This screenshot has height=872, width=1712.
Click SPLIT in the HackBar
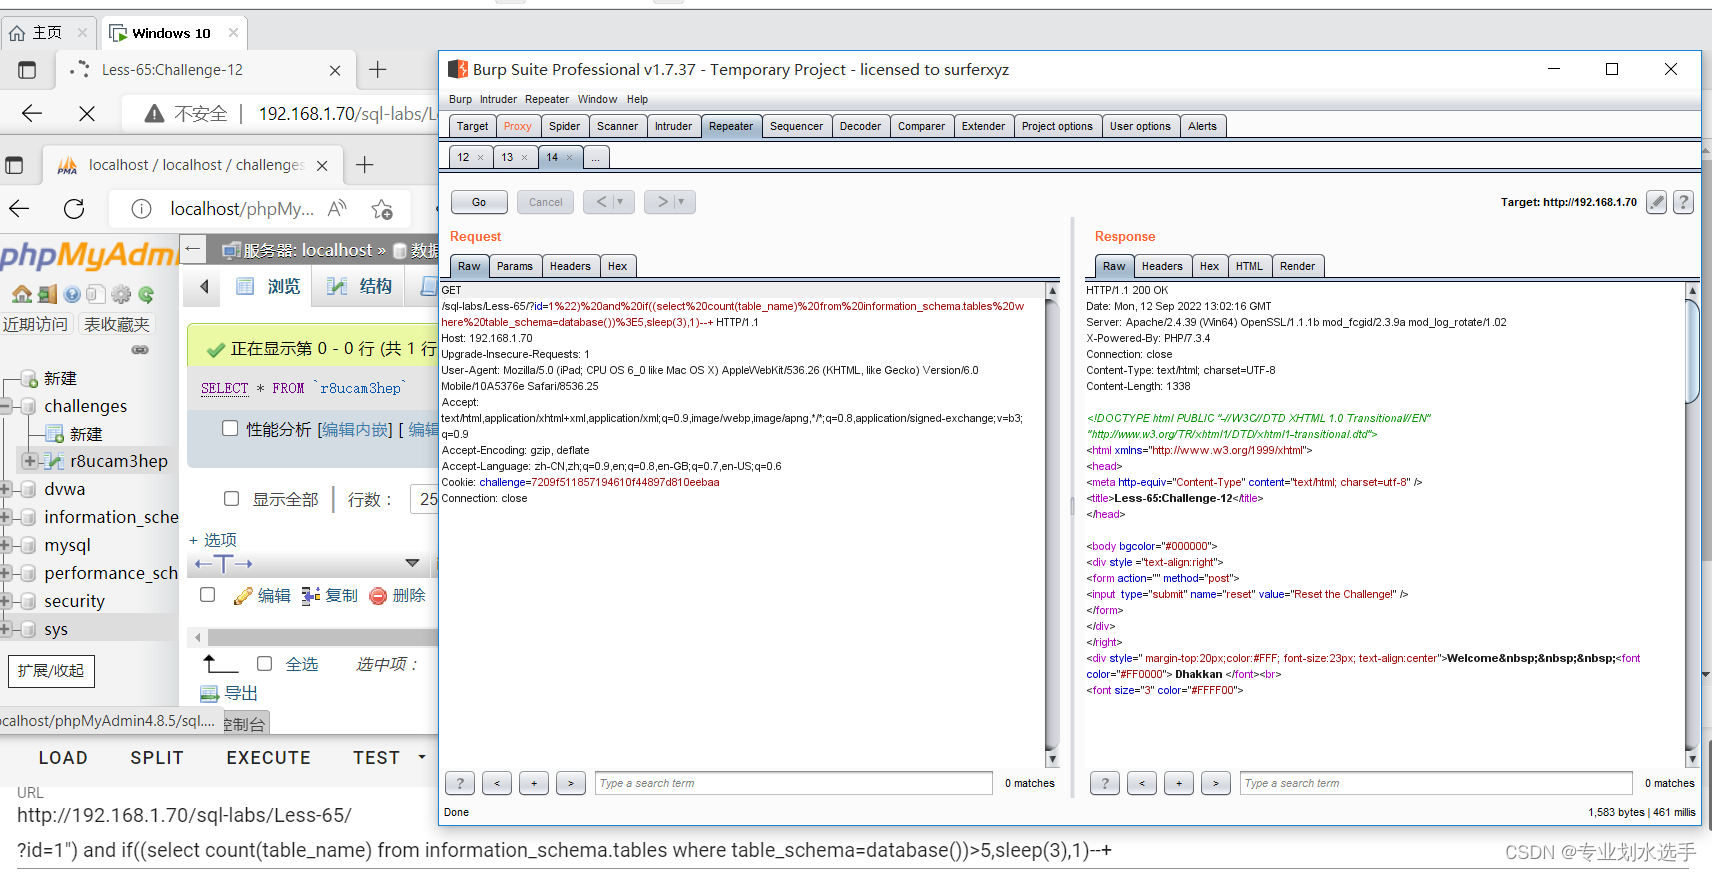tap(157, 758)
